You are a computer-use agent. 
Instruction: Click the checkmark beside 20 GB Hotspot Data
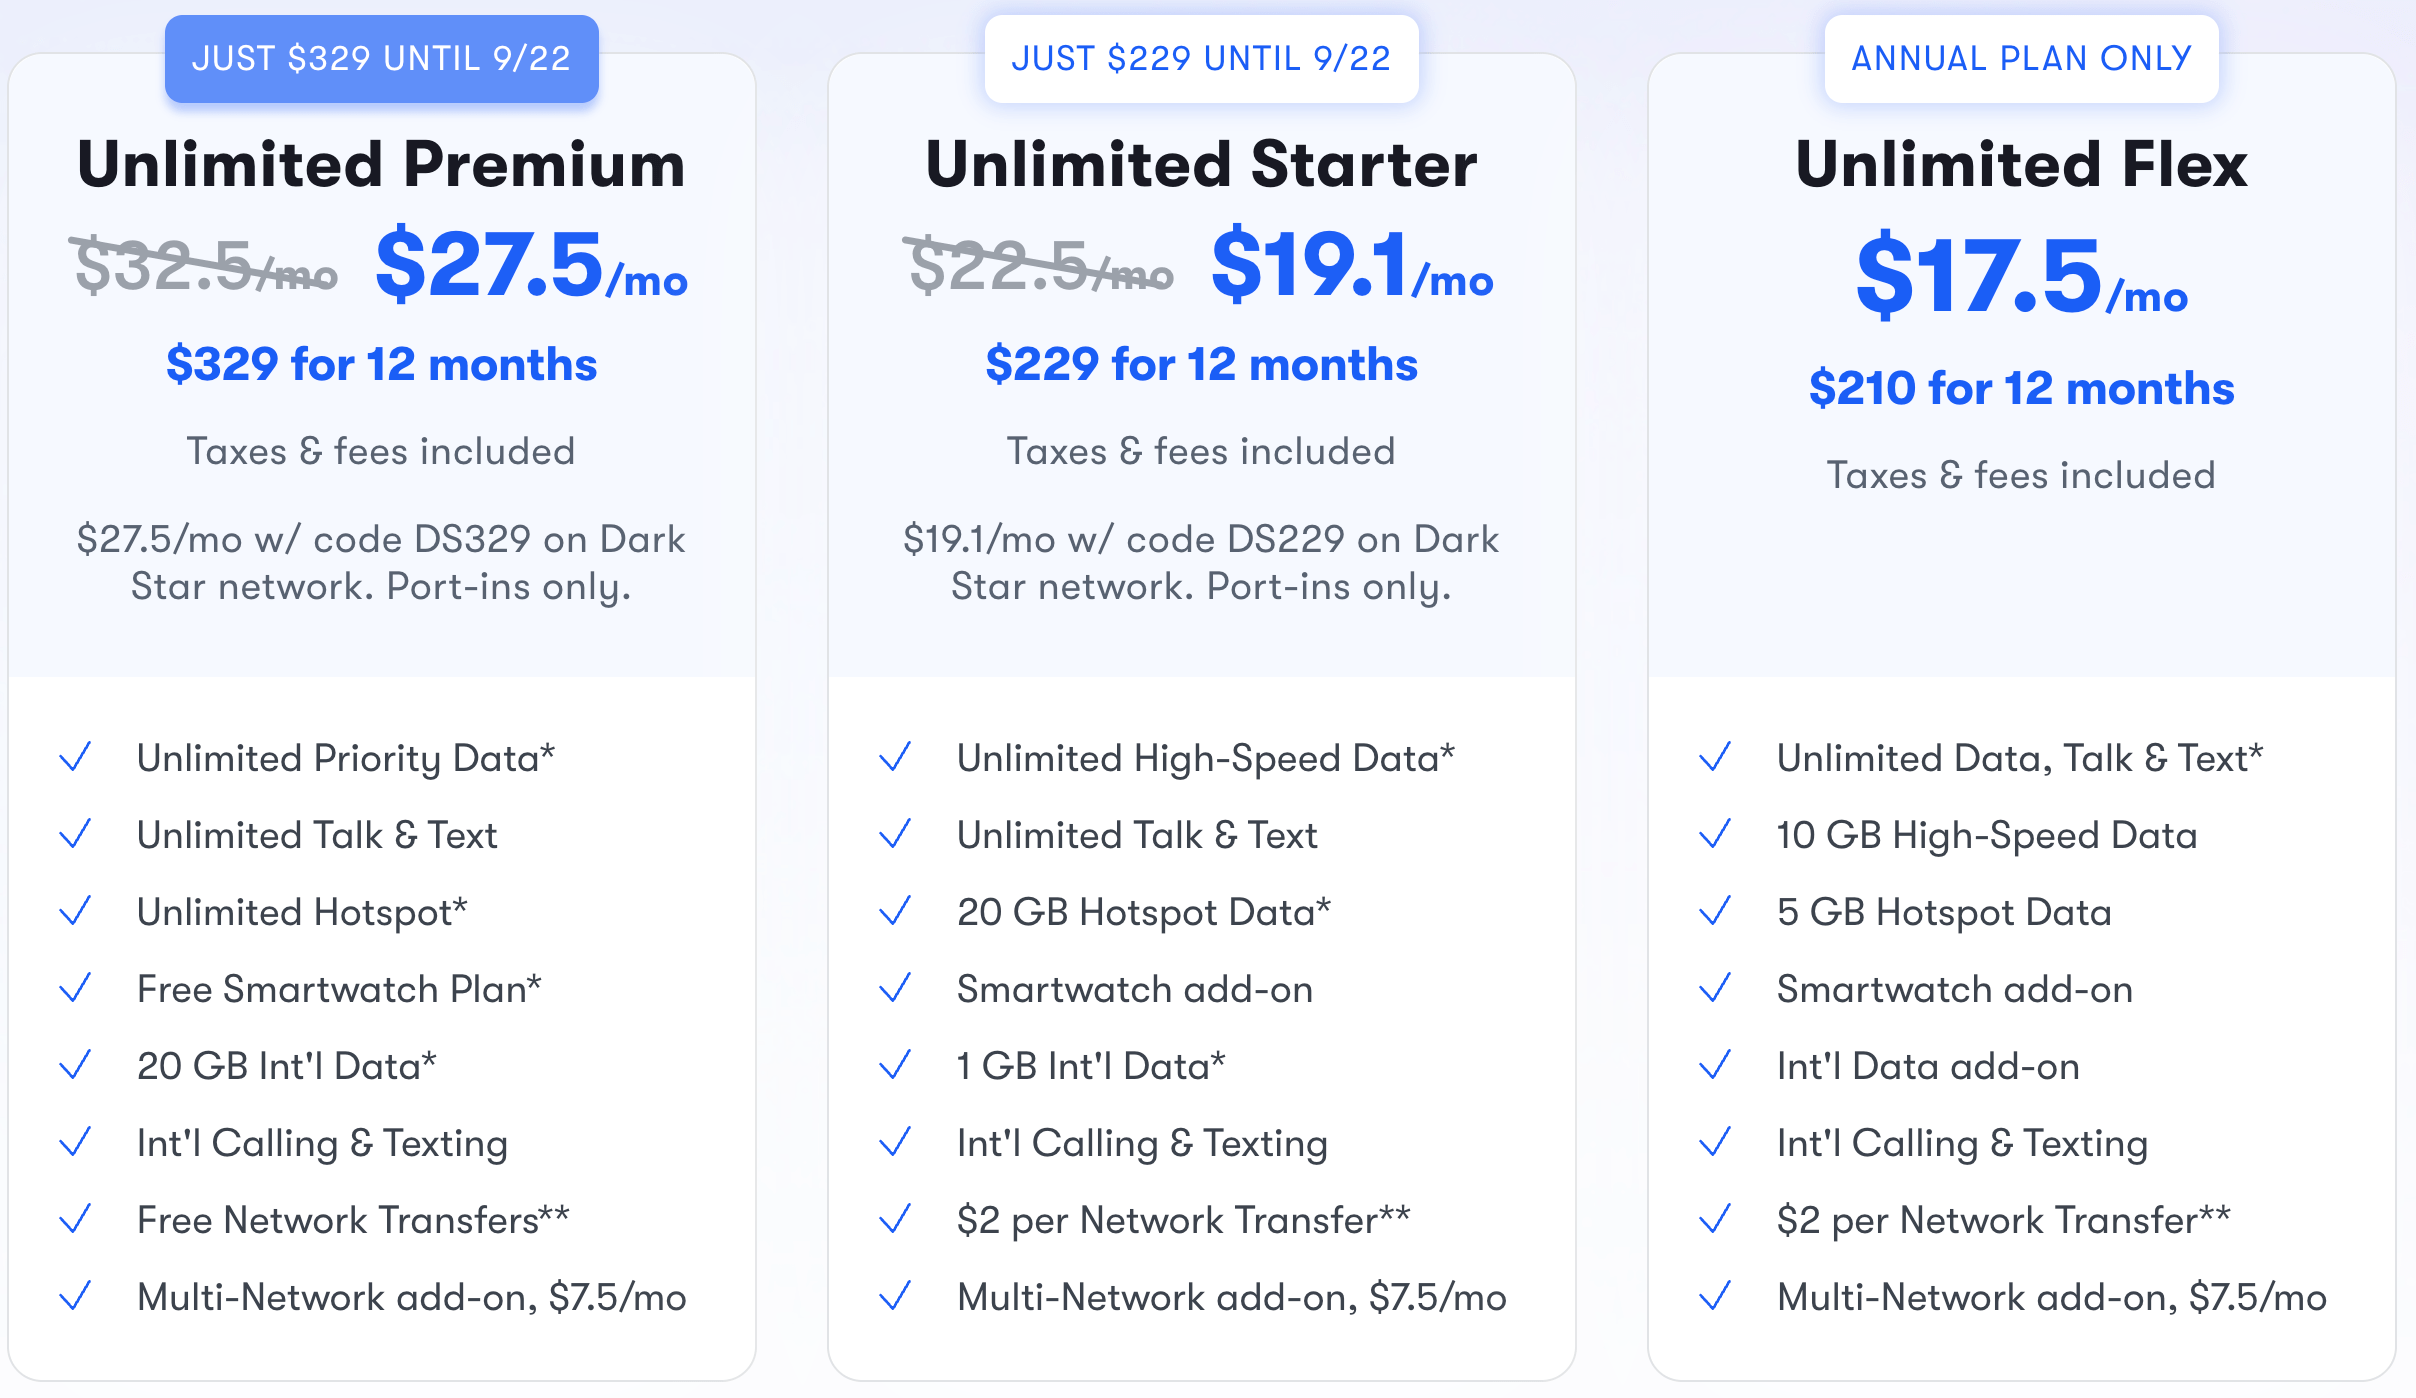tap(896, 911)
